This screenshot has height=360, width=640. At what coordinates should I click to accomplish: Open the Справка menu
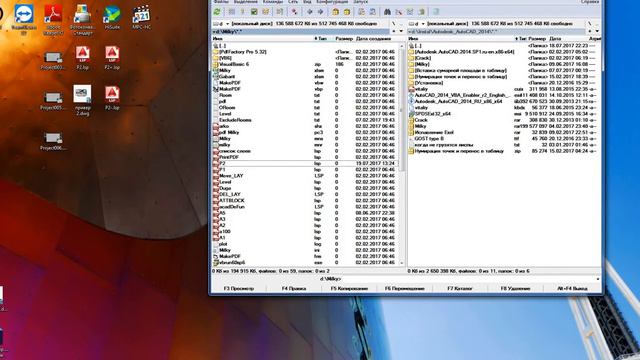click(x=590, y=2)
